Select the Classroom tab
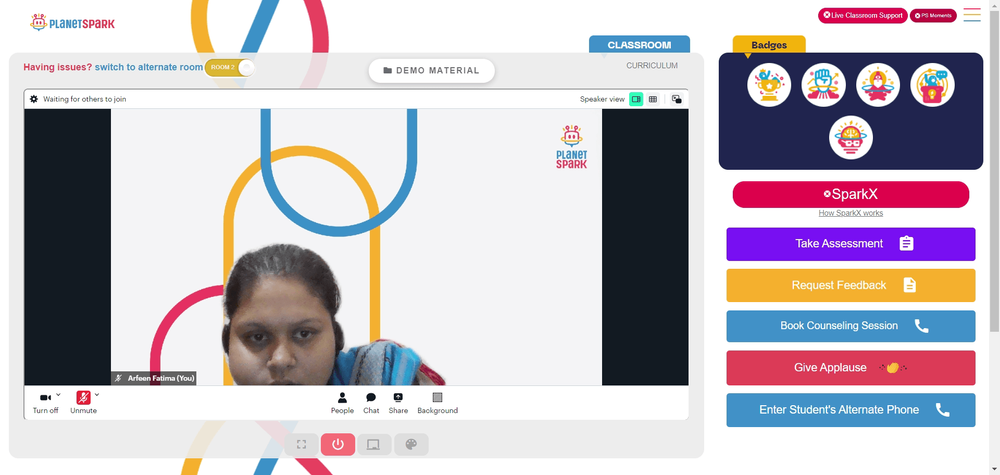1000x475 pixels. tap(639, 45)
